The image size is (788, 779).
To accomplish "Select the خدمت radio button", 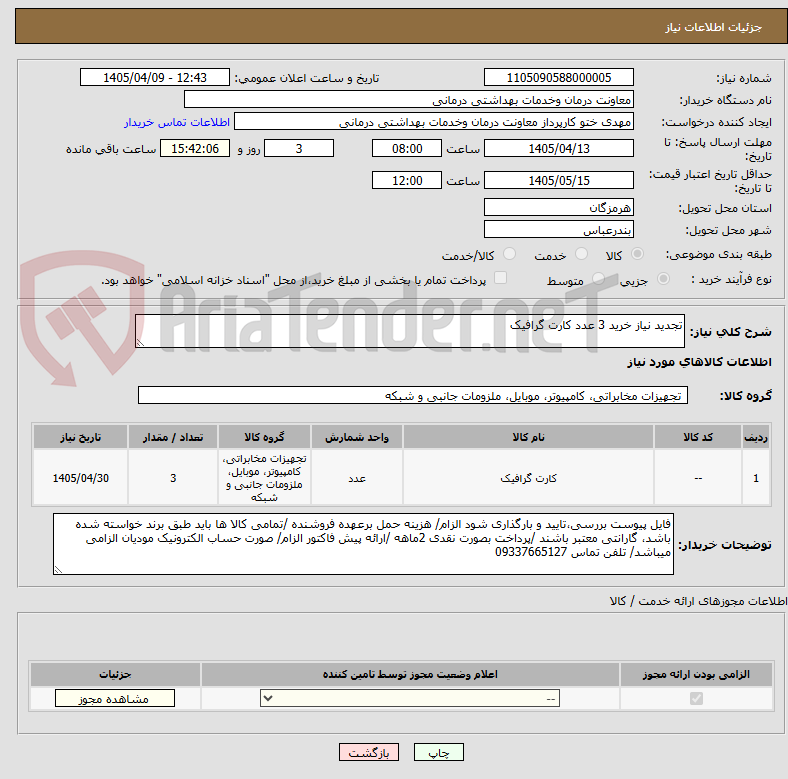I will (581, 254).
